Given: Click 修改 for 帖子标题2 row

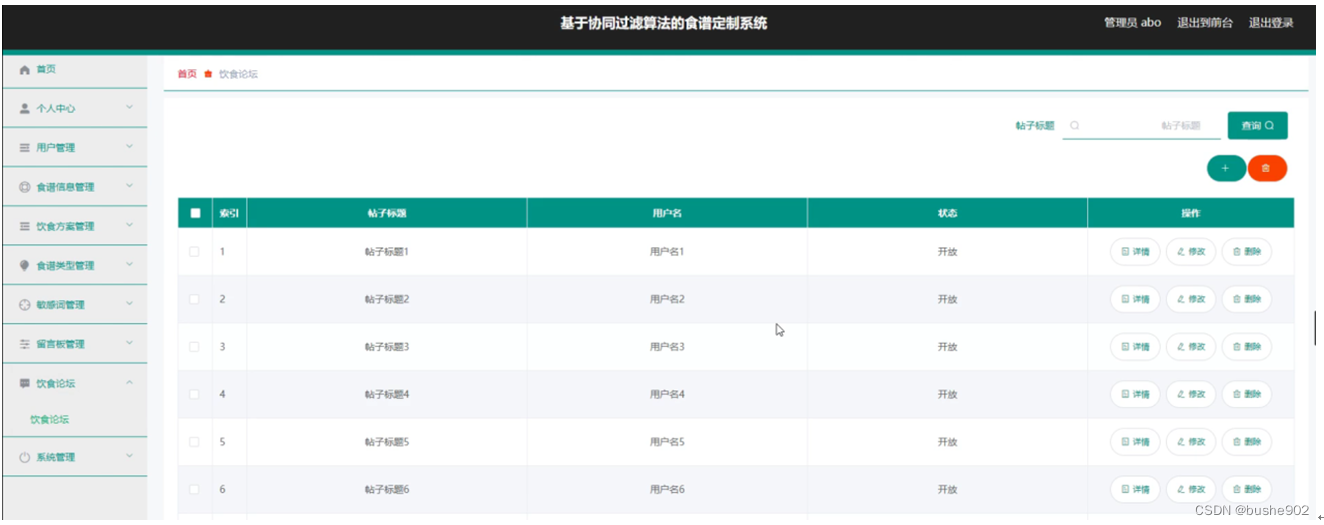Looking at the screenshot, I should click(x=1191, y=299).
